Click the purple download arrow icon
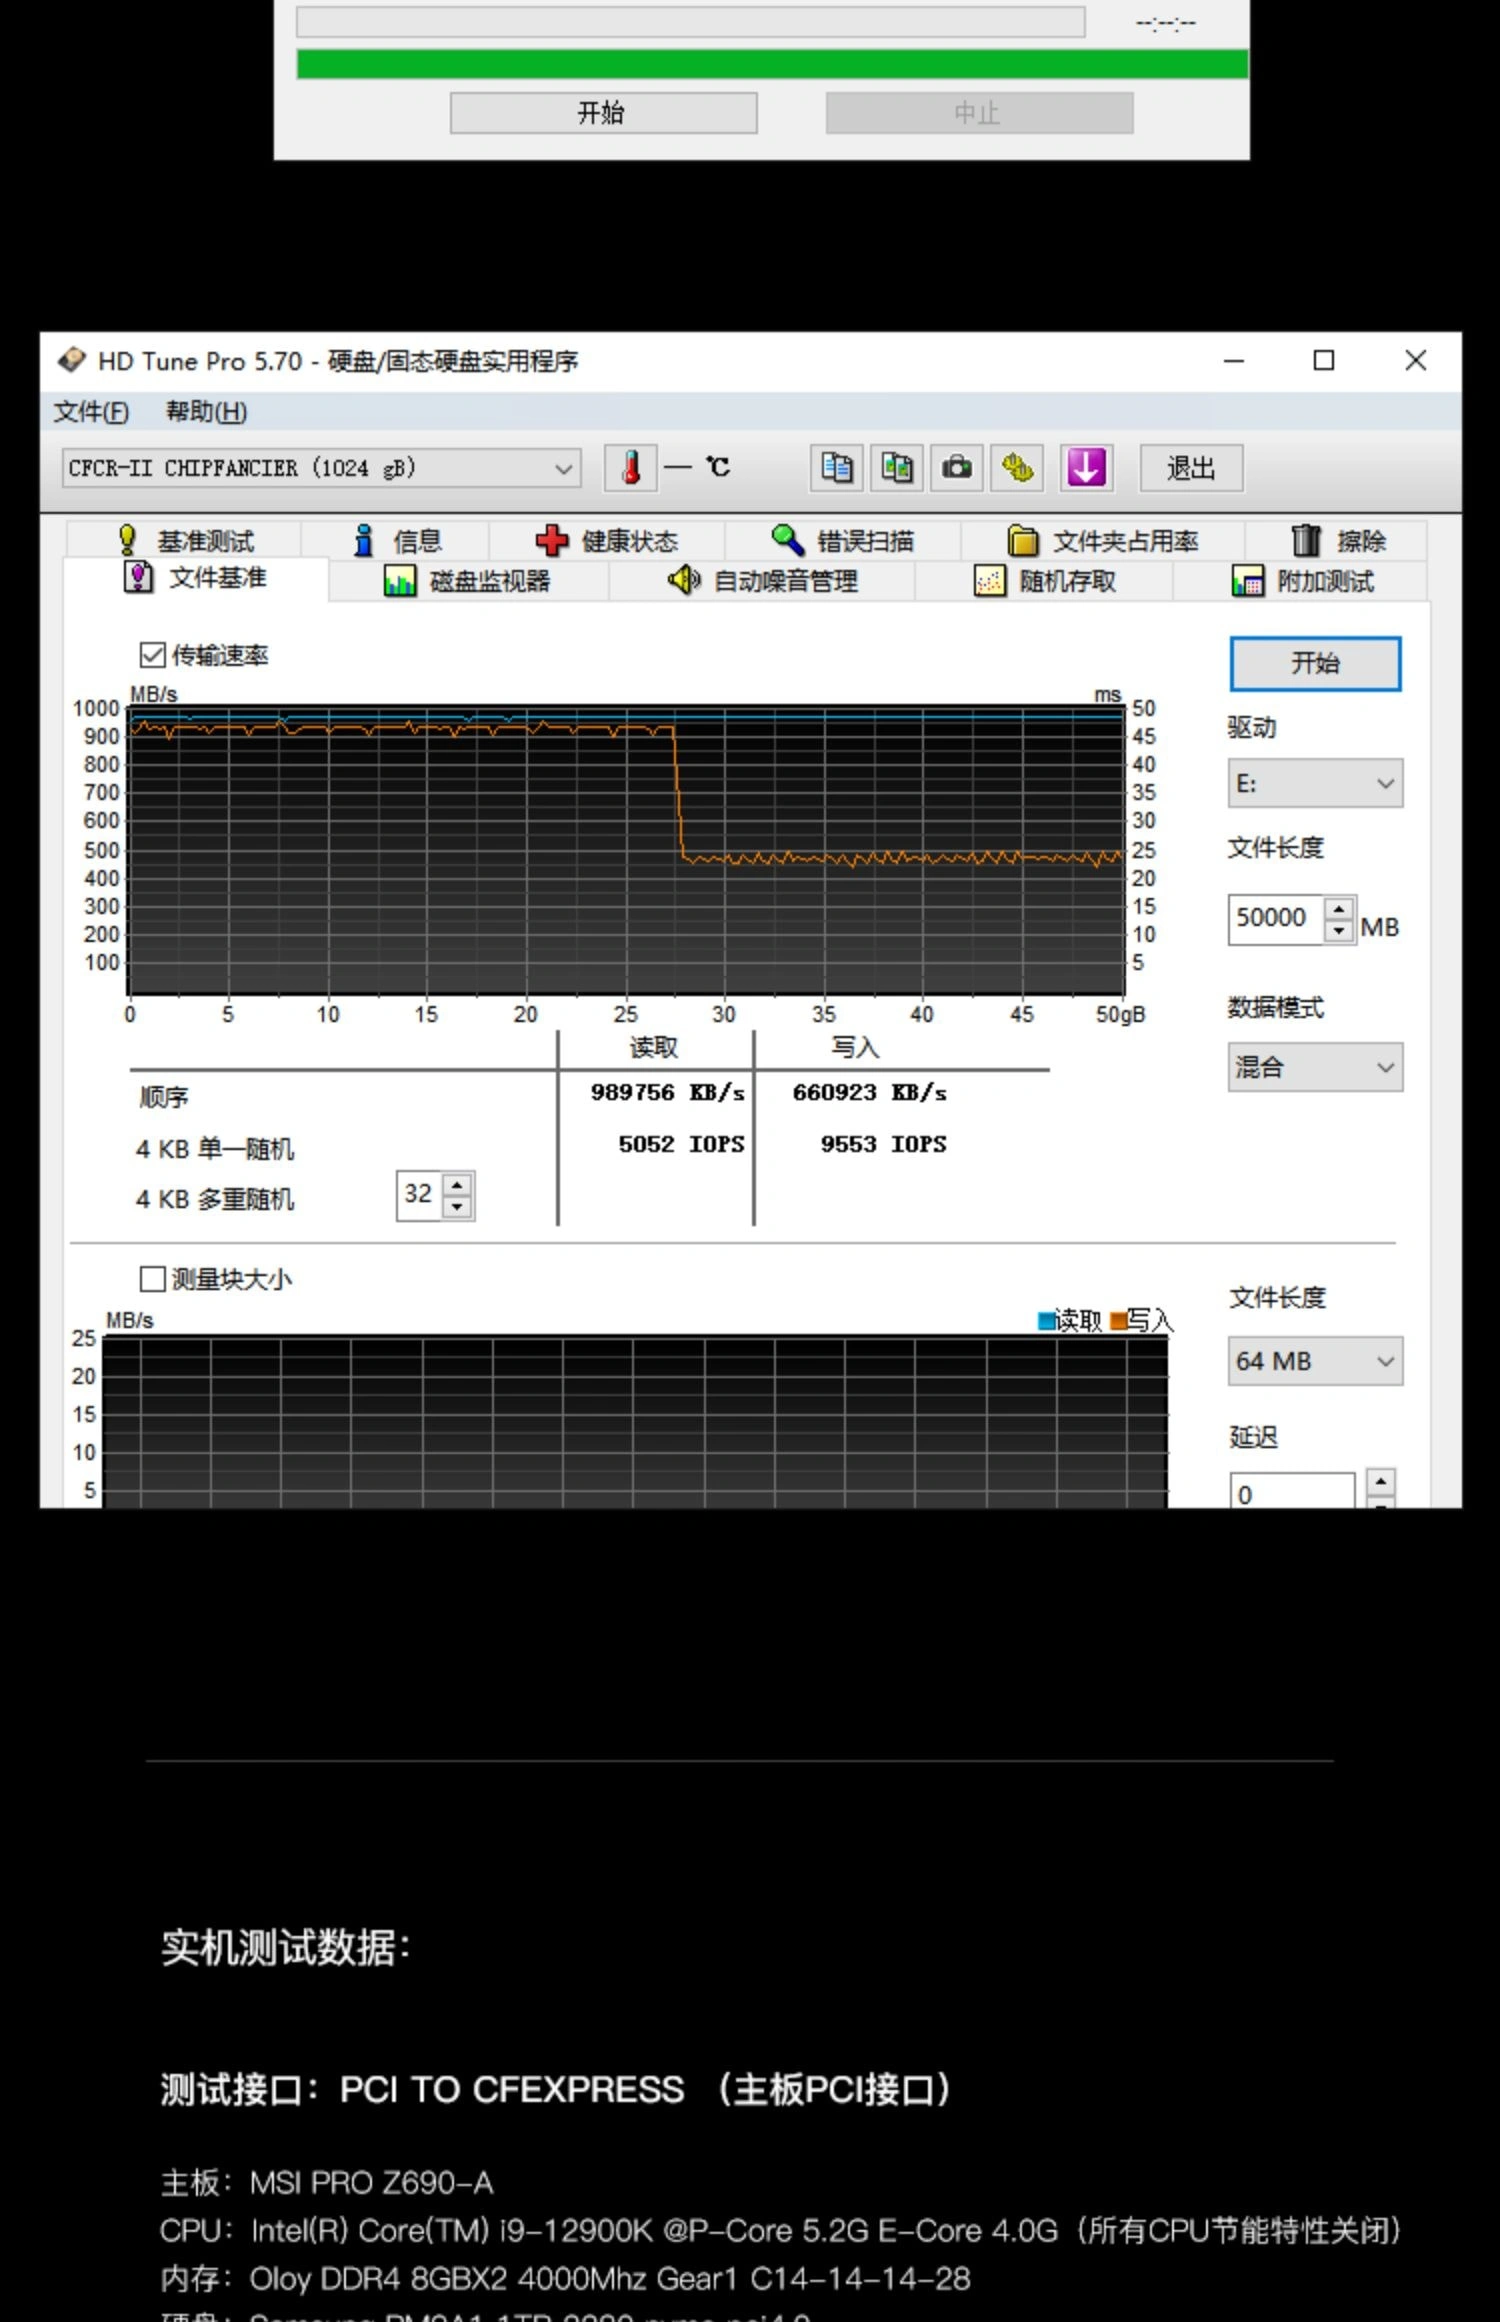 pos(1086,468)
